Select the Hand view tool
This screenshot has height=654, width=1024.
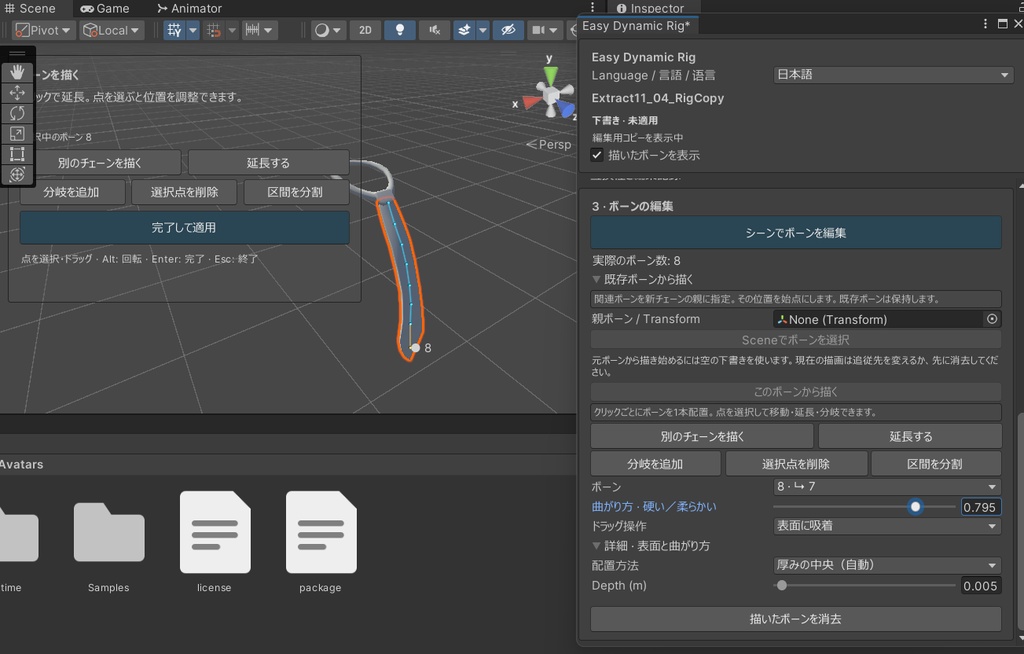click(x=17, y=72)
